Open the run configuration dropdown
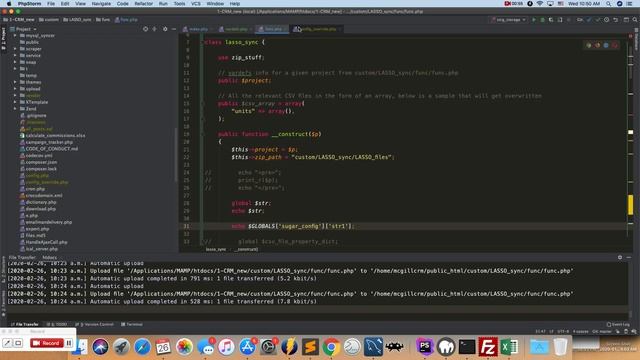The height and width of the screenshot is (360, 640). (x=509, y=20)
